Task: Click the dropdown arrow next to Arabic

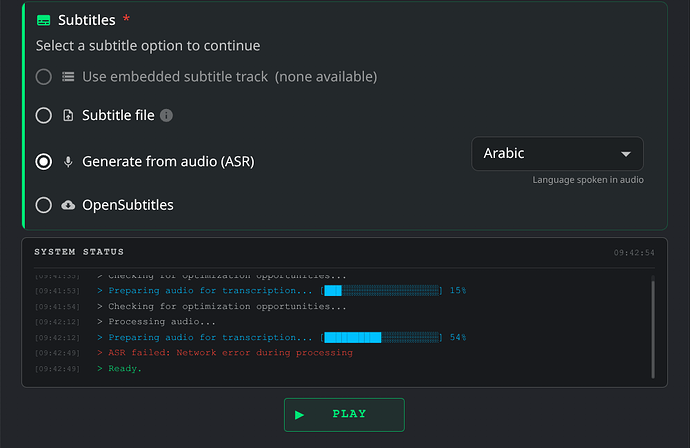Action: 626,154
